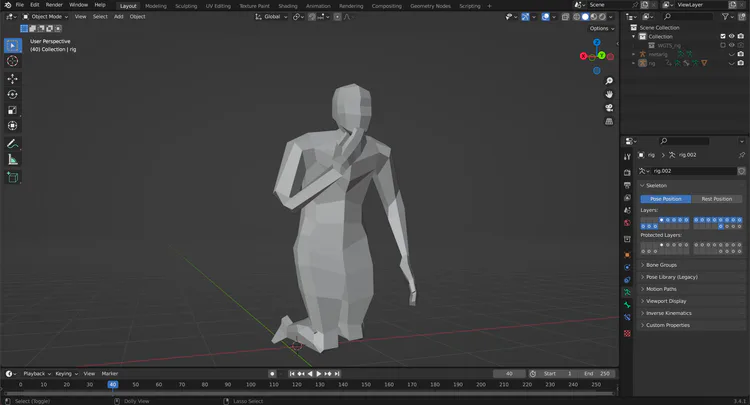This screenshot has width=750, height=405.
Task: Switch to the Modeling workspace tab
Action: [156, 6]
